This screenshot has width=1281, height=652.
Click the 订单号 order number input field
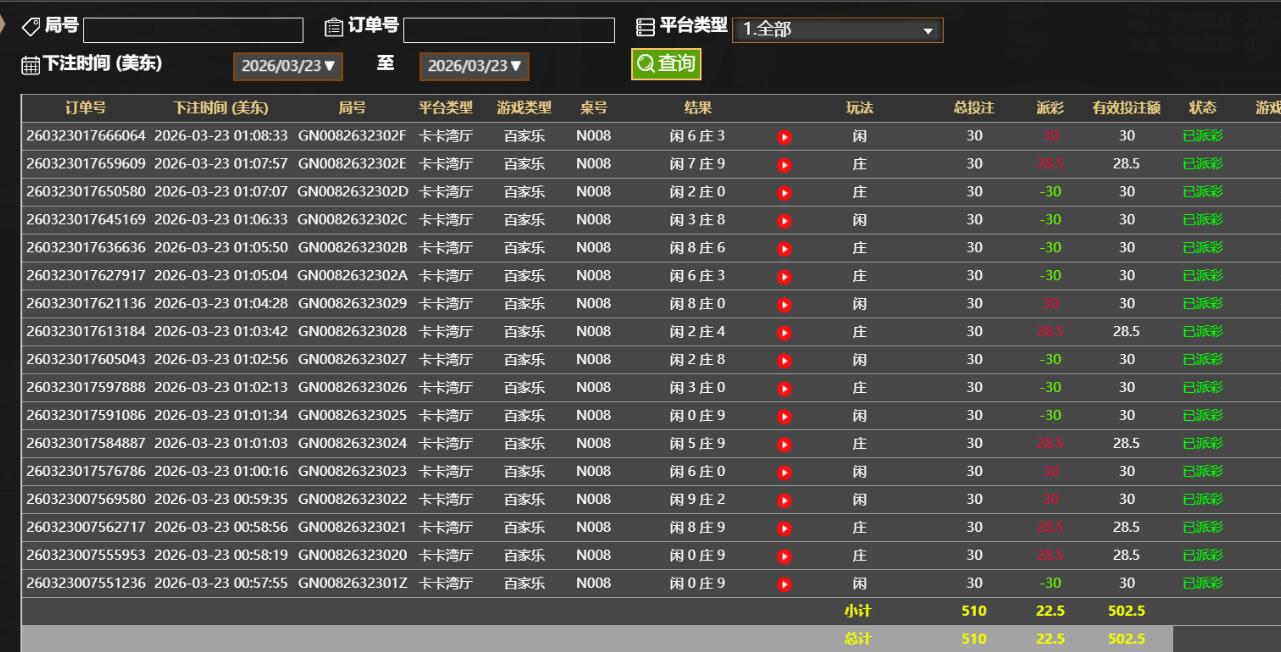coord(509,30)
